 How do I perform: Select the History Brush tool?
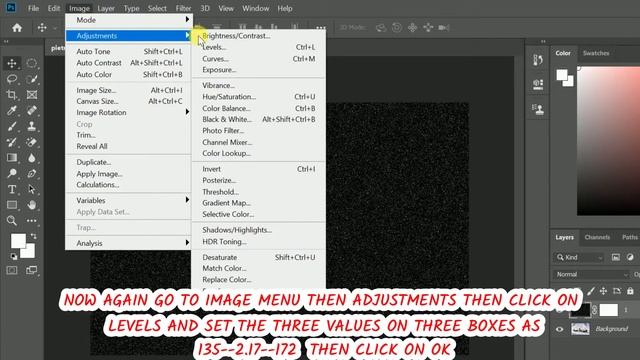pos(12,142)
